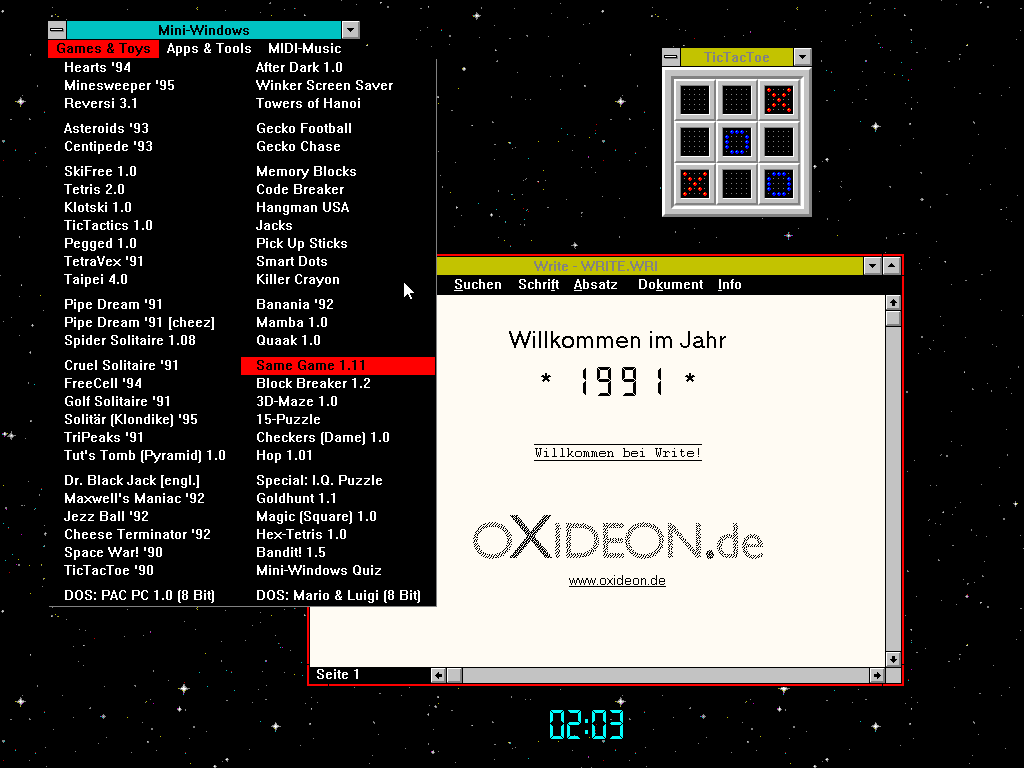Launch DOS: PAC PC 1.0 (8 Bit)
This screenshot has width=1024, height=768.
point(139,596)
